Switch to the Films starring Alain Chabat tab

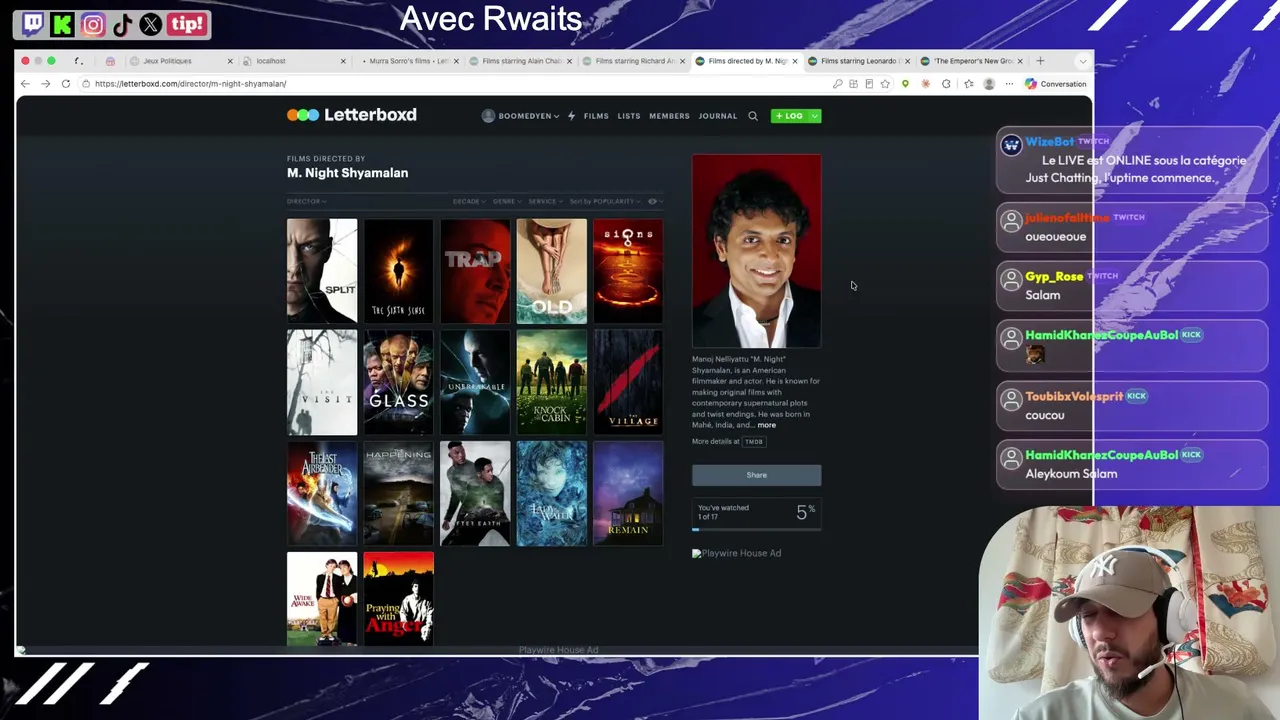point(521,61)
